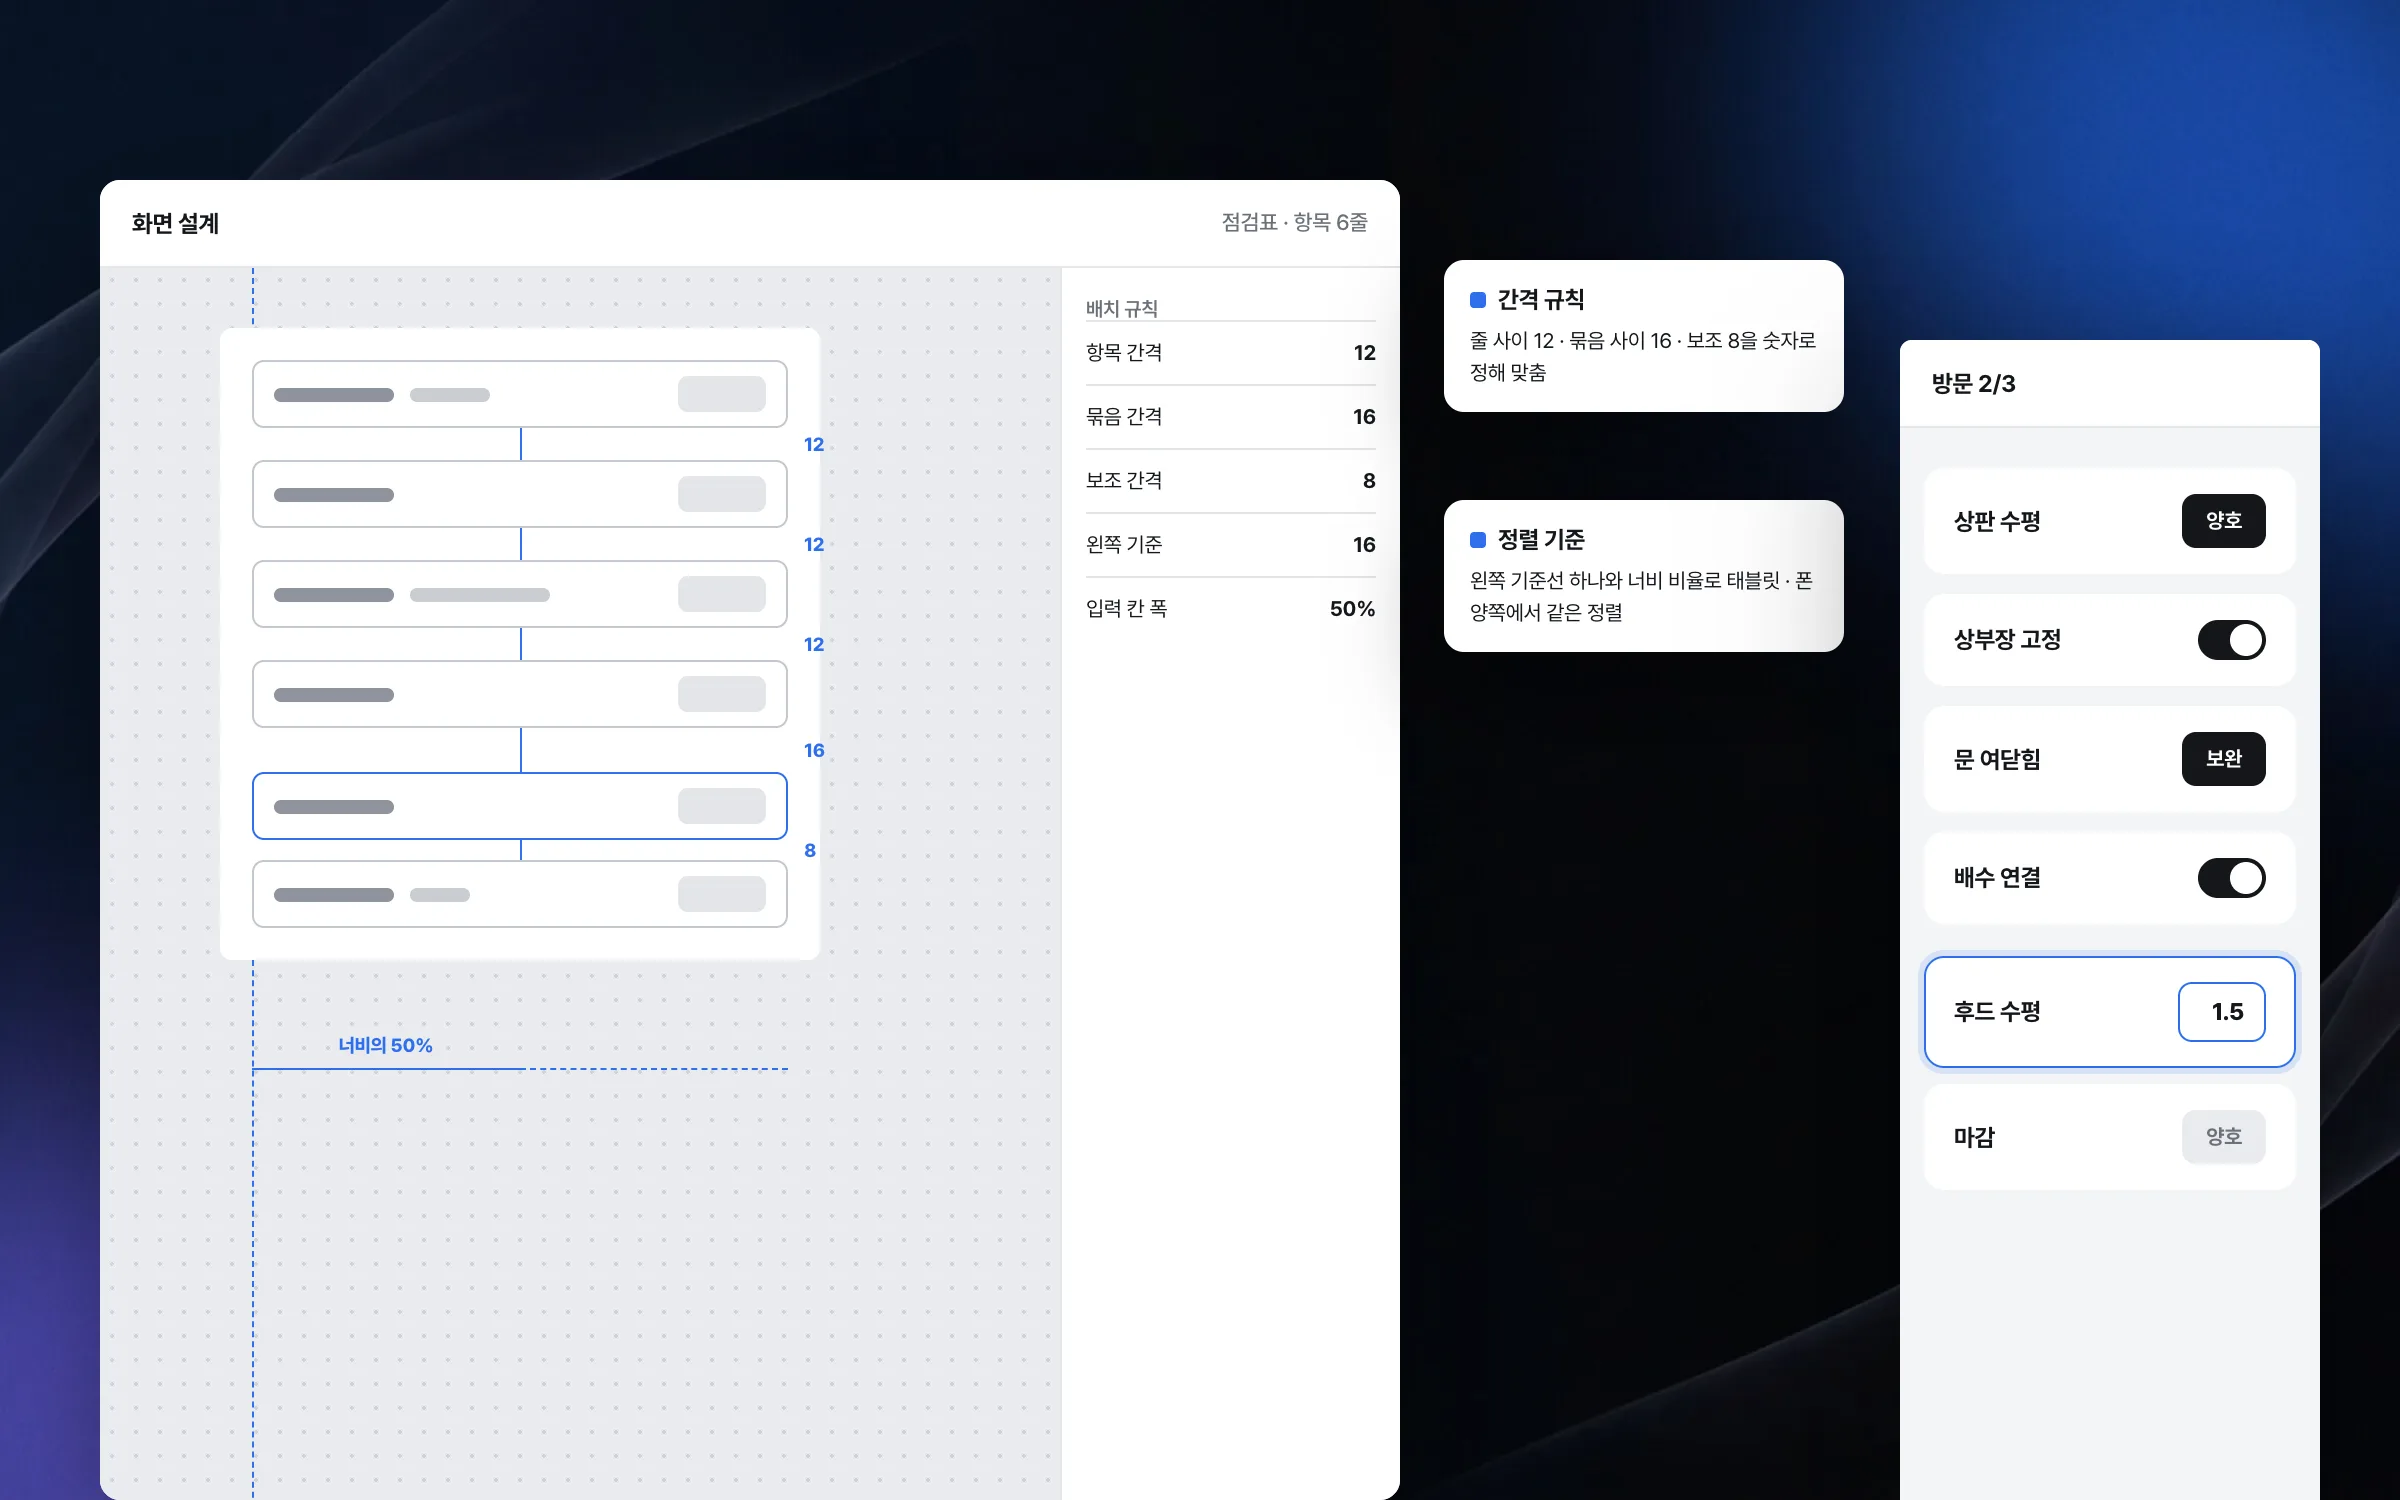This screenshot has height=1500, width=2400.
Task: Click the gray 양호 badge for 마감
Action: click(2223, 1137)
